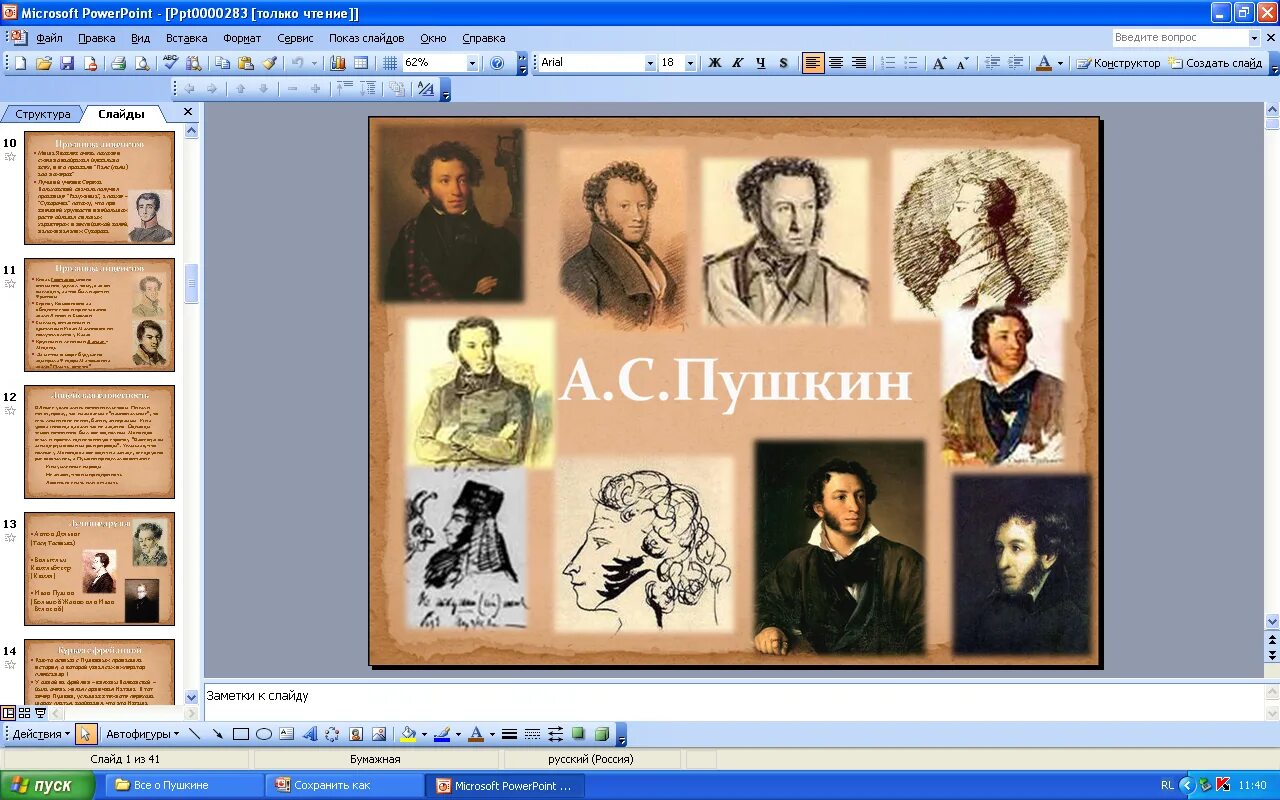Insert picture from file
Screen dimensions: 1280x800
point(378,734)
